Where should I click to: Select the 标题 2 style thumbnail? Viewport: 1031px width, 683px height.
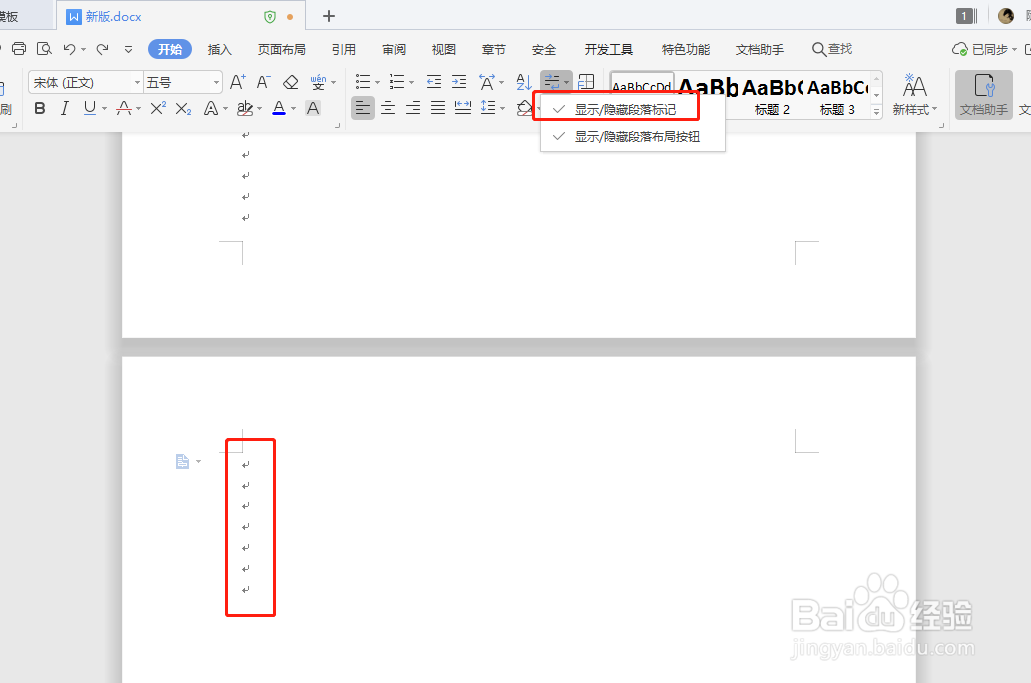[772, 94]
